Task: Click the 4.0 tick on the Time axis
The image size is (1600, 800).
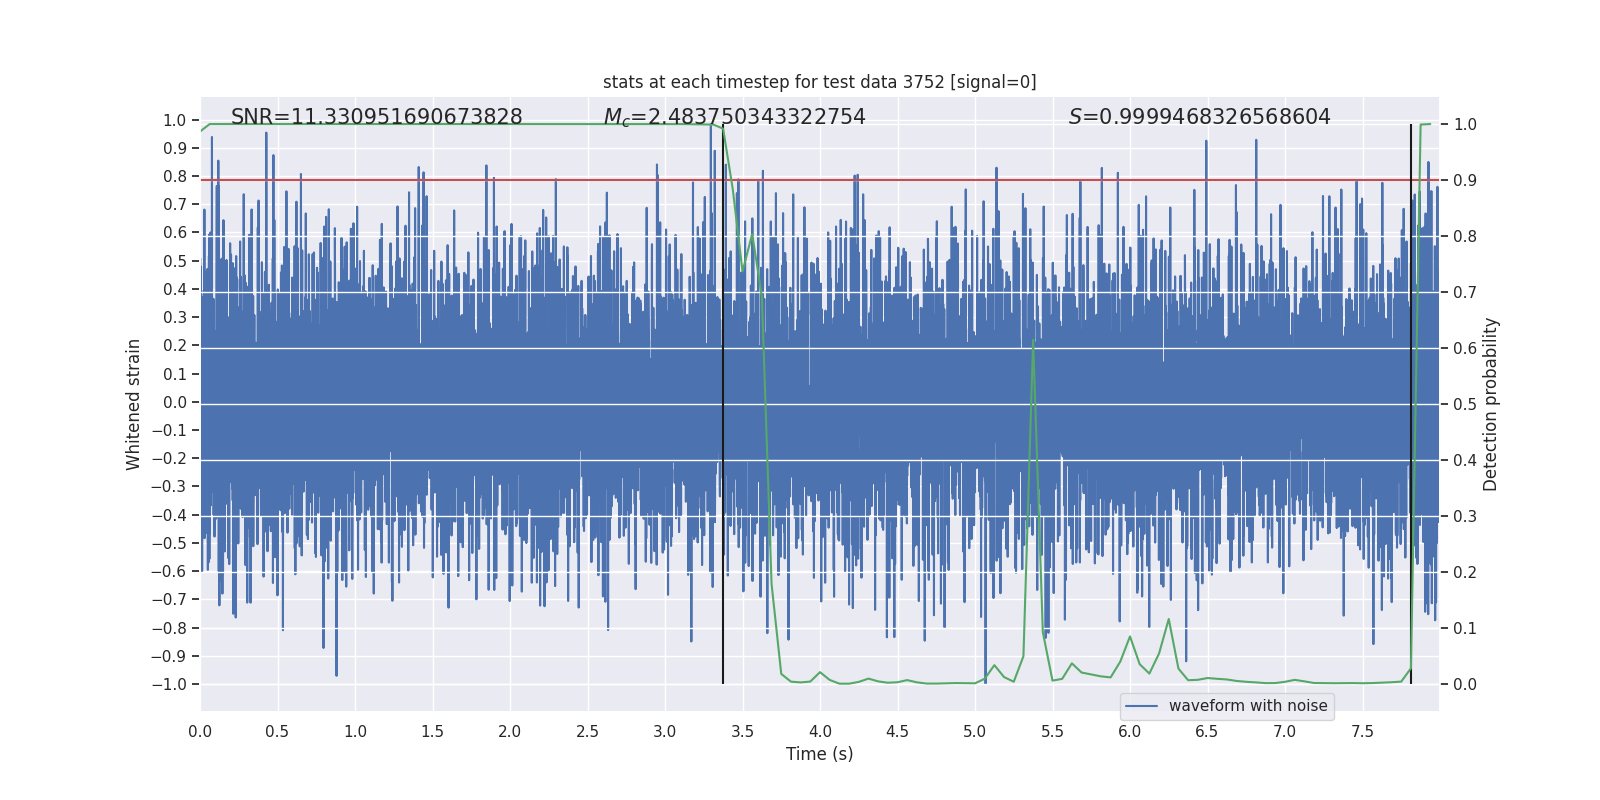Action: coord(820,731)
